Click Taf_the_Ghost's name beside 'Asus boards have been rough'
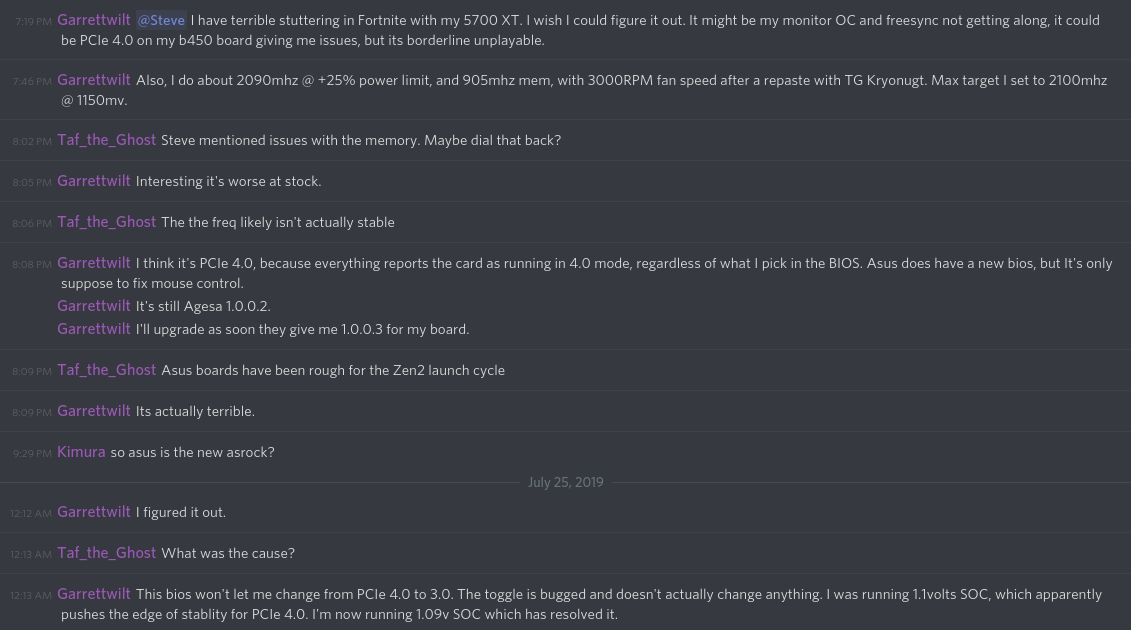1131x630 pixels. [x=106, y=370]
